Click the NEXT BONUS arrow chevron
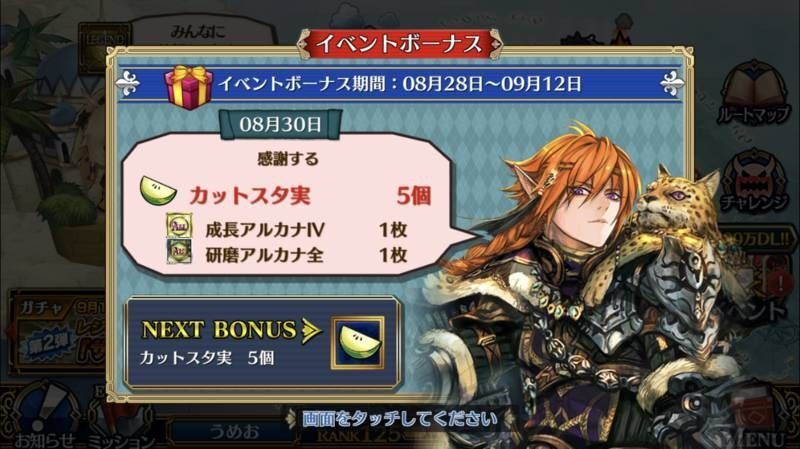 (310, 331)
